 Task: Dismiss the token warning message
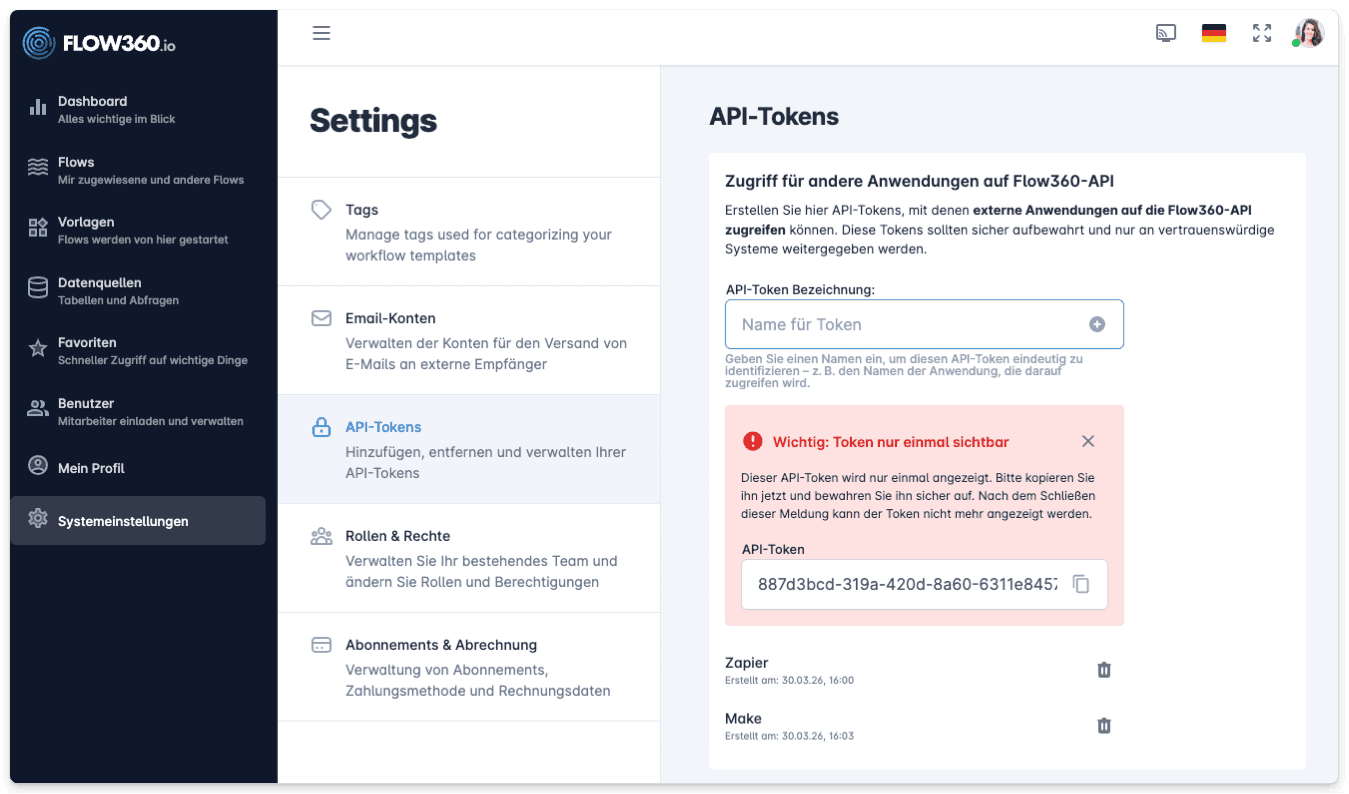pos(1088,440)
